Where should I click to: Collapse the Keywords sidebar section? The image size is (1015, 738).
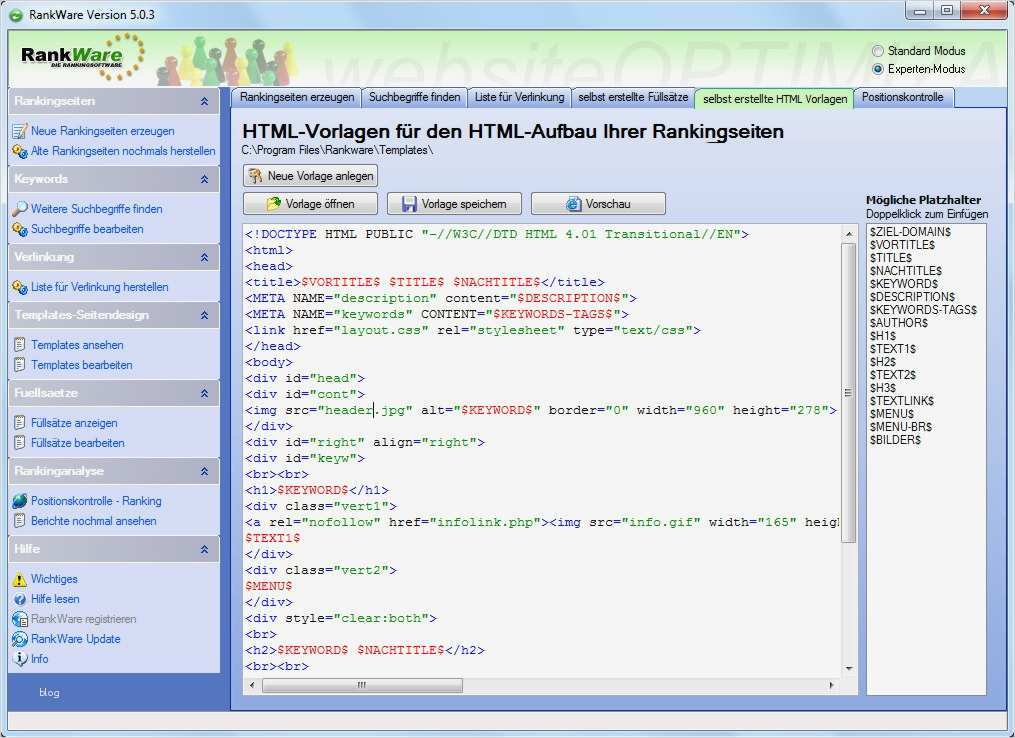[205, 179]
